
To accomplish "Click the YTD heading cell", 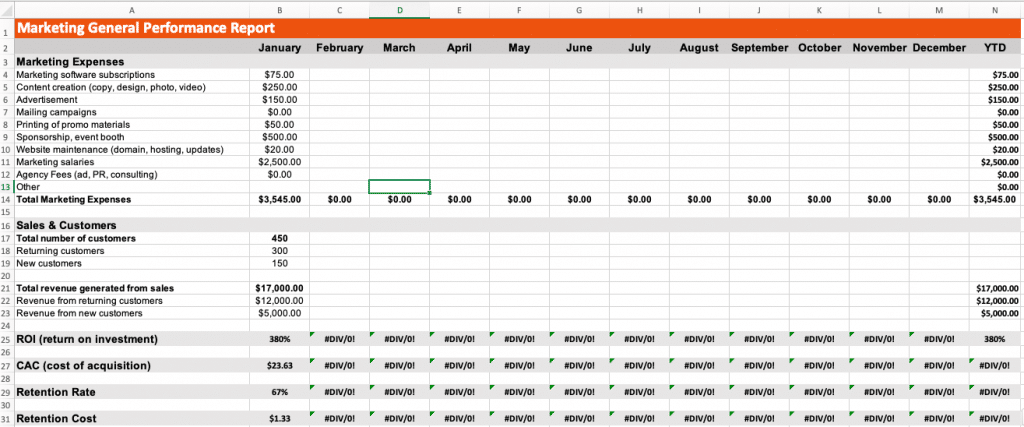I will point(995,47).
